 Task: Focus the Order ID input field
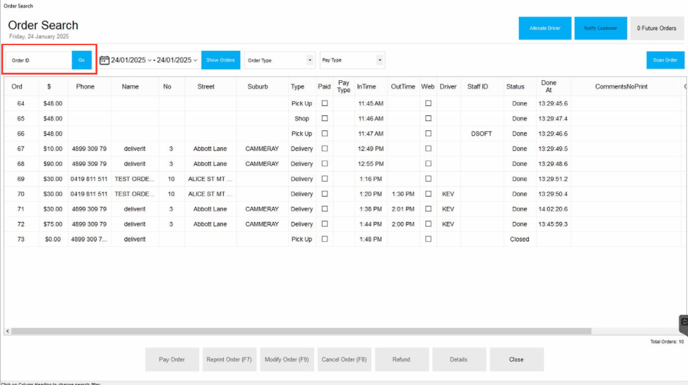coord(39,60)
